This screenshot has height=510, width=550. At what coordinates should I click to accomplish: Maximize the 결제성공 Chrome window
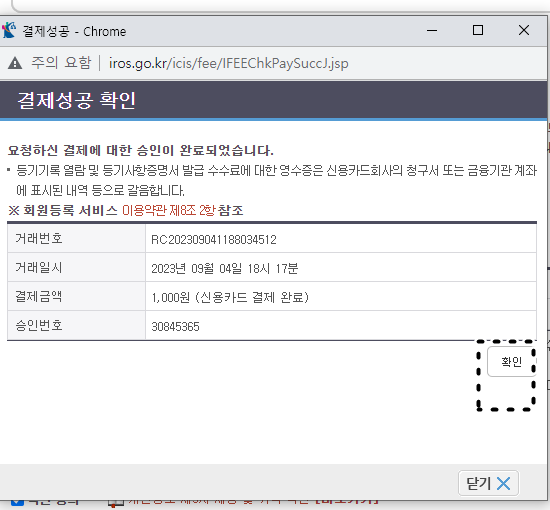pos(478,30)
